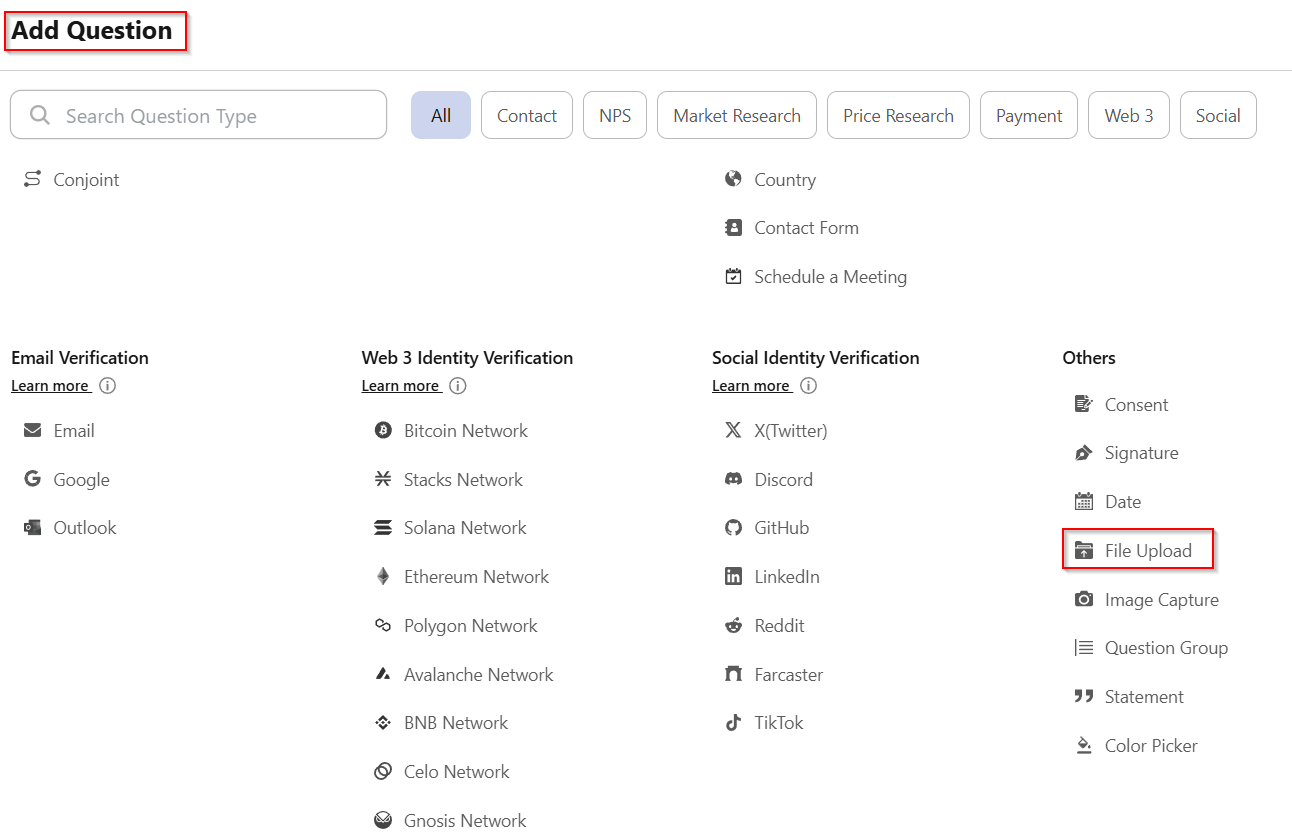The width and height of the screenshot is (1292, 838).
Task: Select the Social filter tab
Action: 1218,115
